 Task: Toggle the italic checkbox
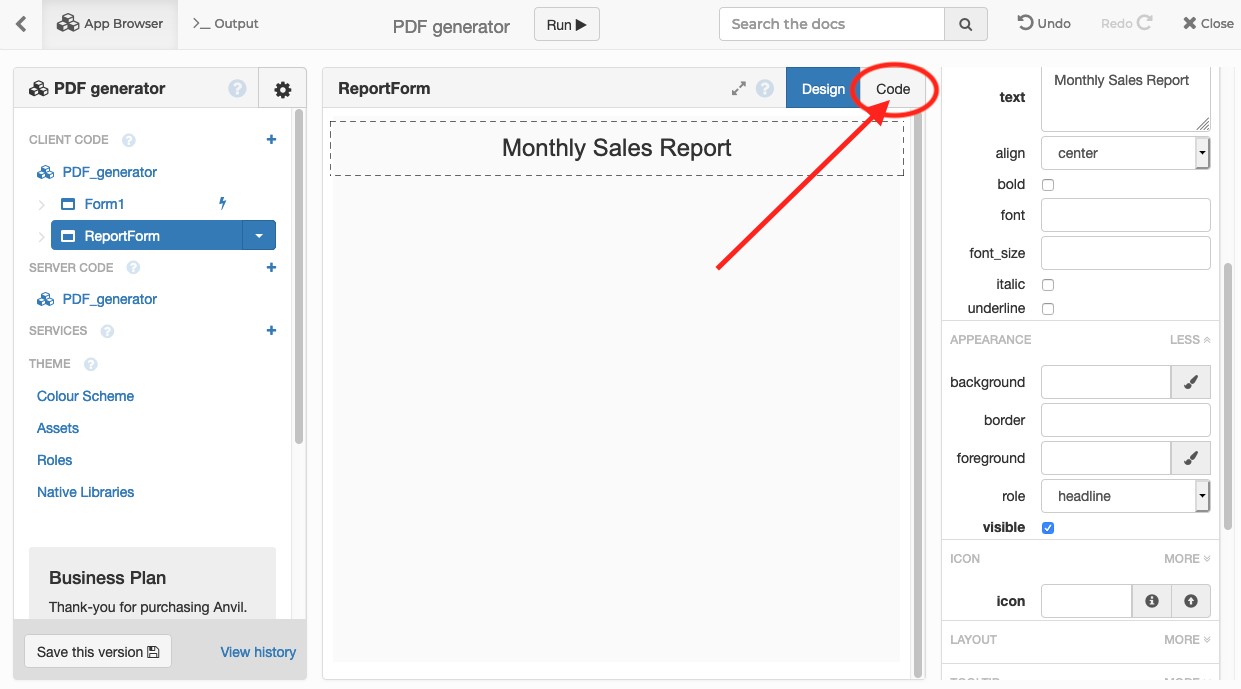[x=1048, y=285]
